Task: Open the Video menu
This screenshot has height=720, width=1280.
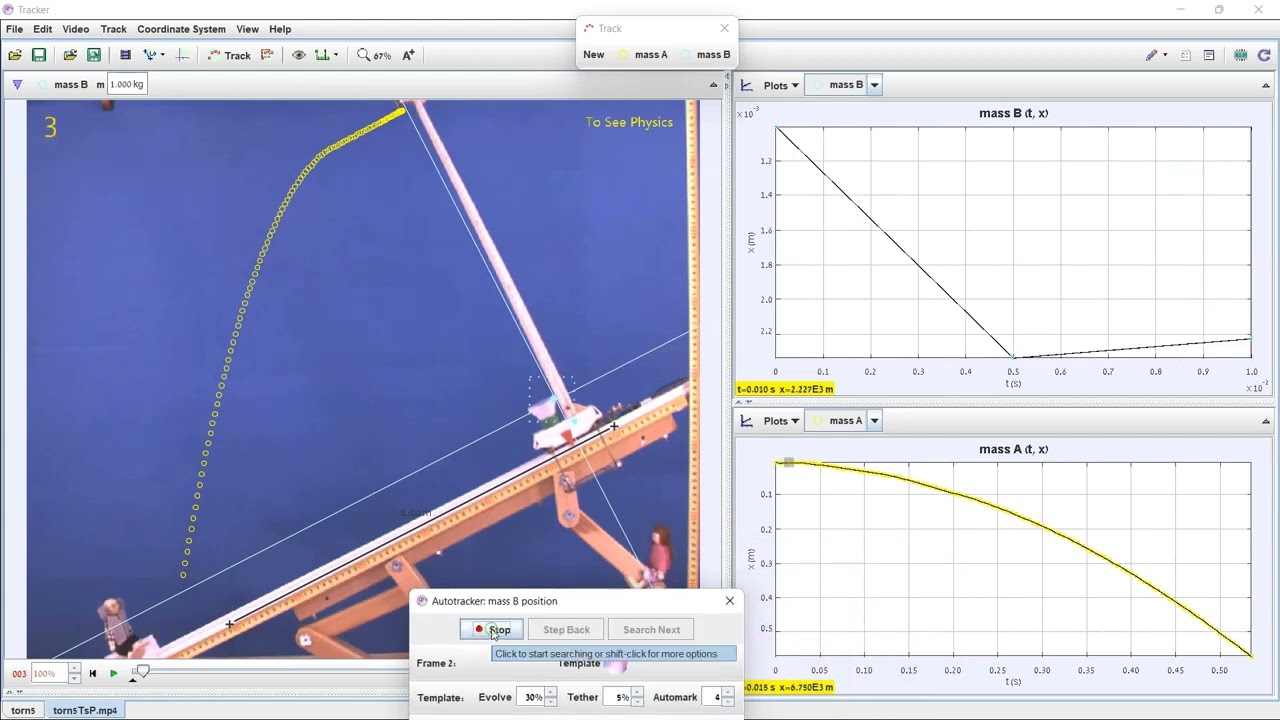Action: 76,29
